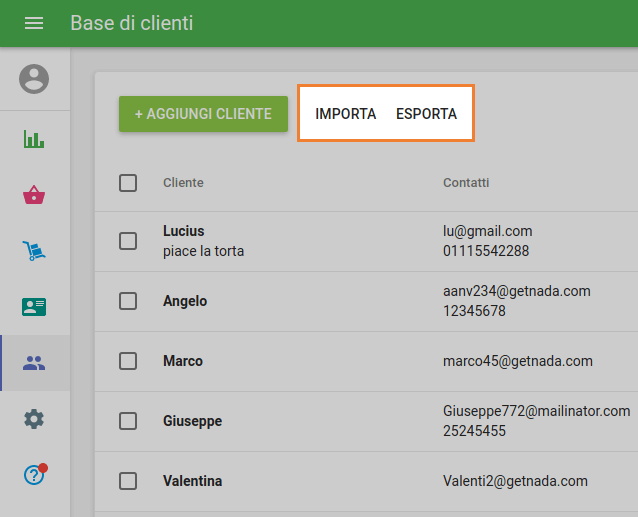Click the Esporta button
This screenshot has height=517, width=638.
coord(426,114)
